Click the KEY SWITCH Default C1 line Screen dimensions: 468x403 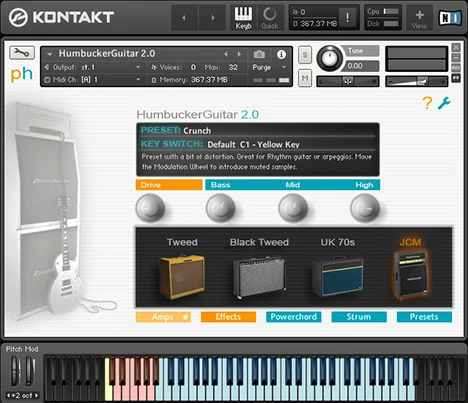pyautogui.click(x=257, y=144)
